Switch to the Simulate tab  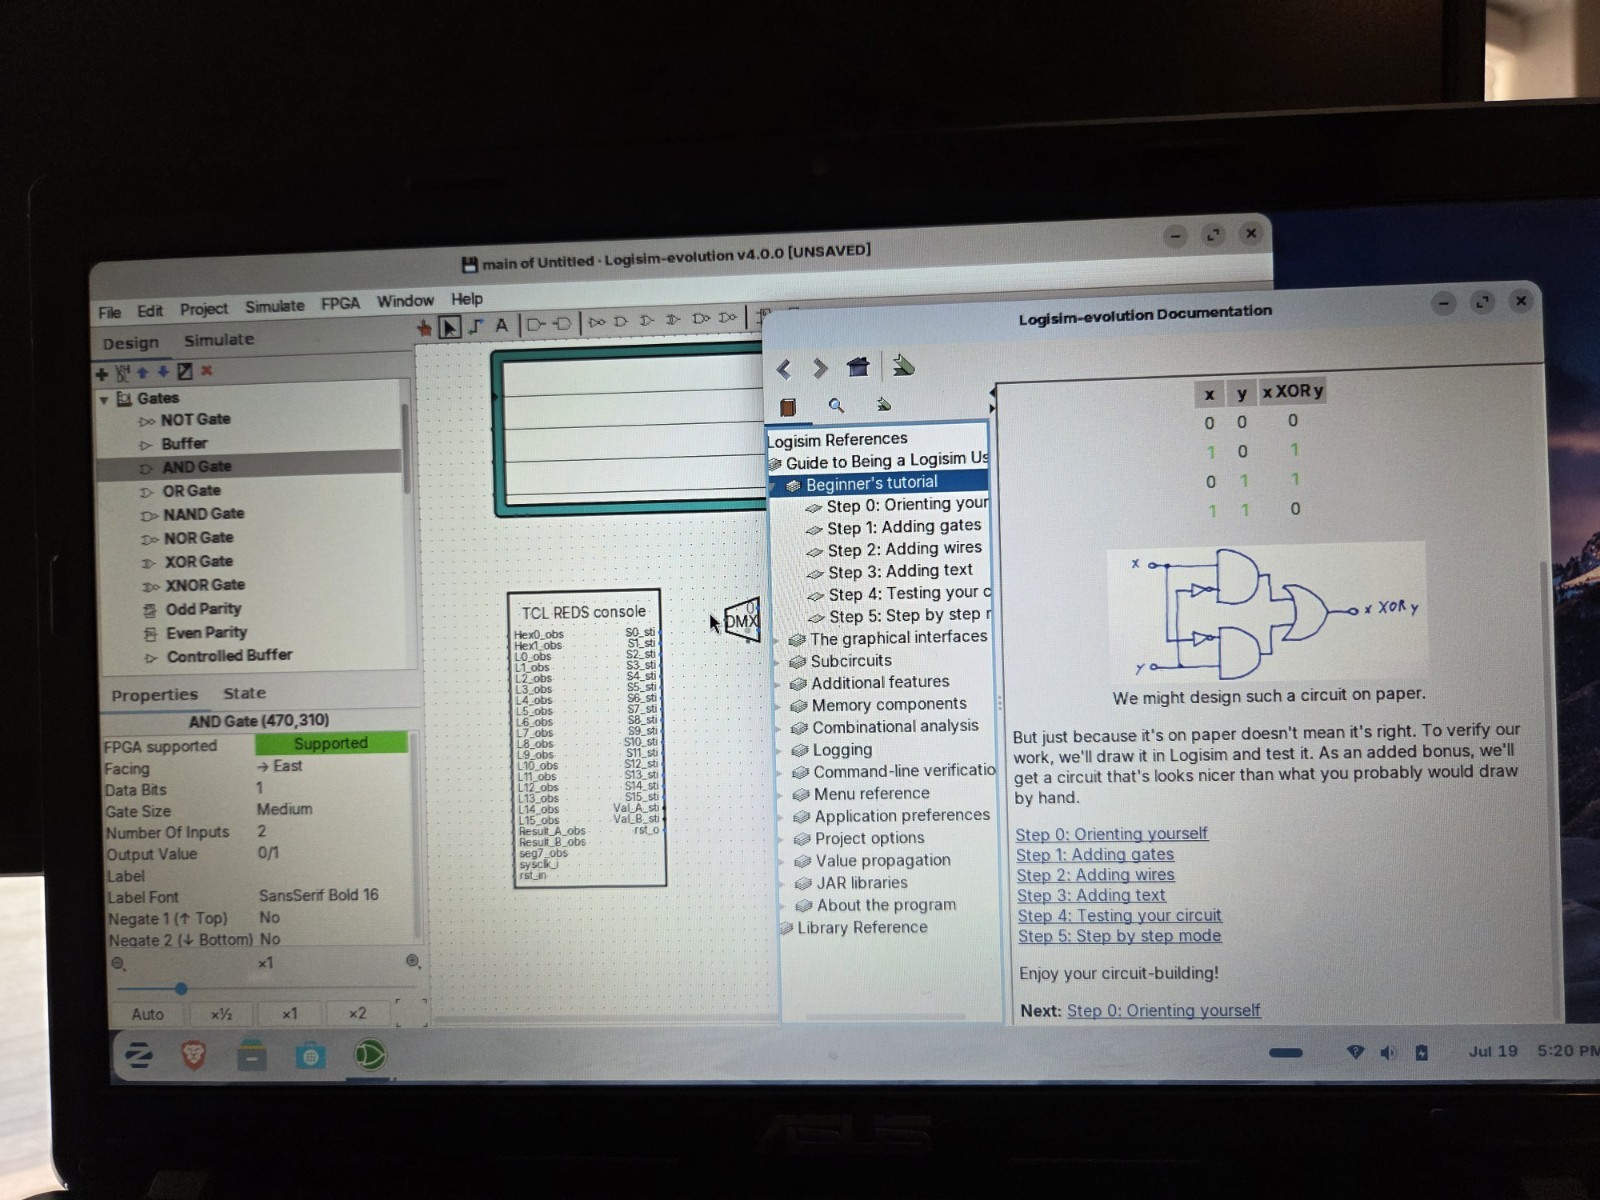click(219, 340)
